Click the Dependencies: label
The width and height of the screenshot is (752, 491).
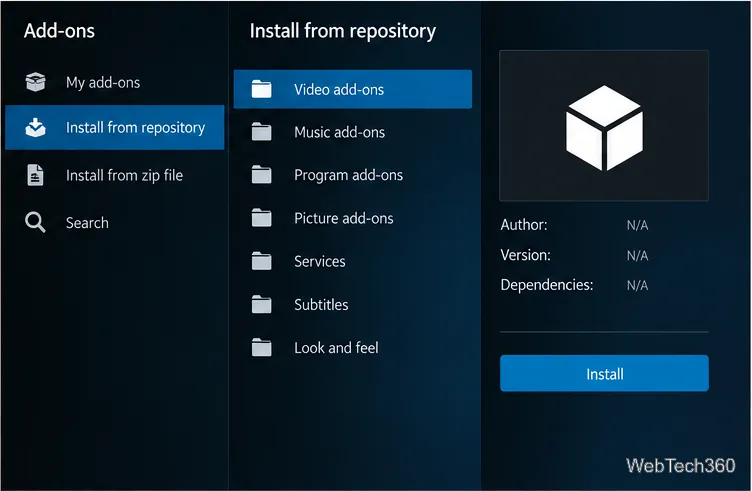pos(547,285)
